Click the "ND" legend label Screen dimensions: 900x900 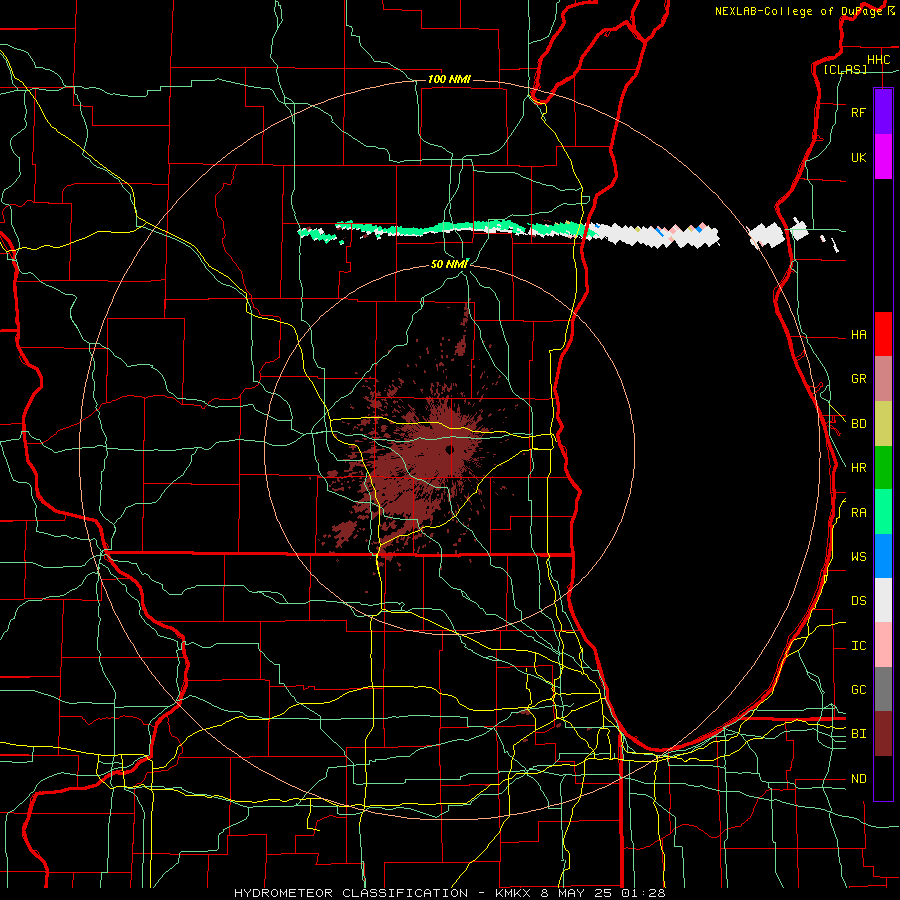click(858, 779)
